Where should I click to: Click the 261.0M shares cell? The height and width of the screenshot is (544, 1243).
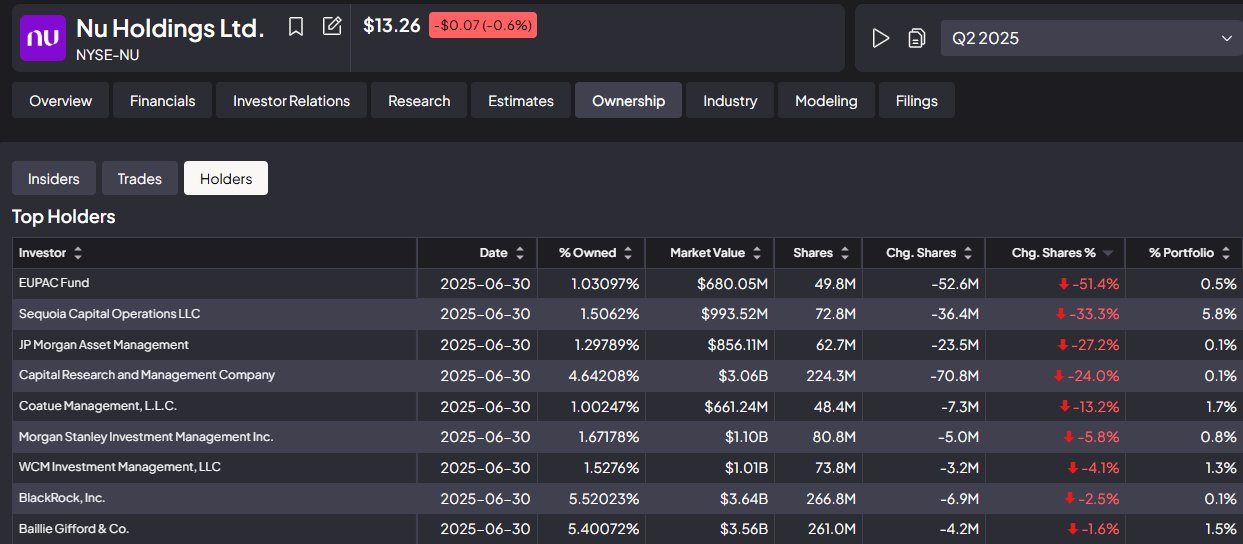coord(830,529)
